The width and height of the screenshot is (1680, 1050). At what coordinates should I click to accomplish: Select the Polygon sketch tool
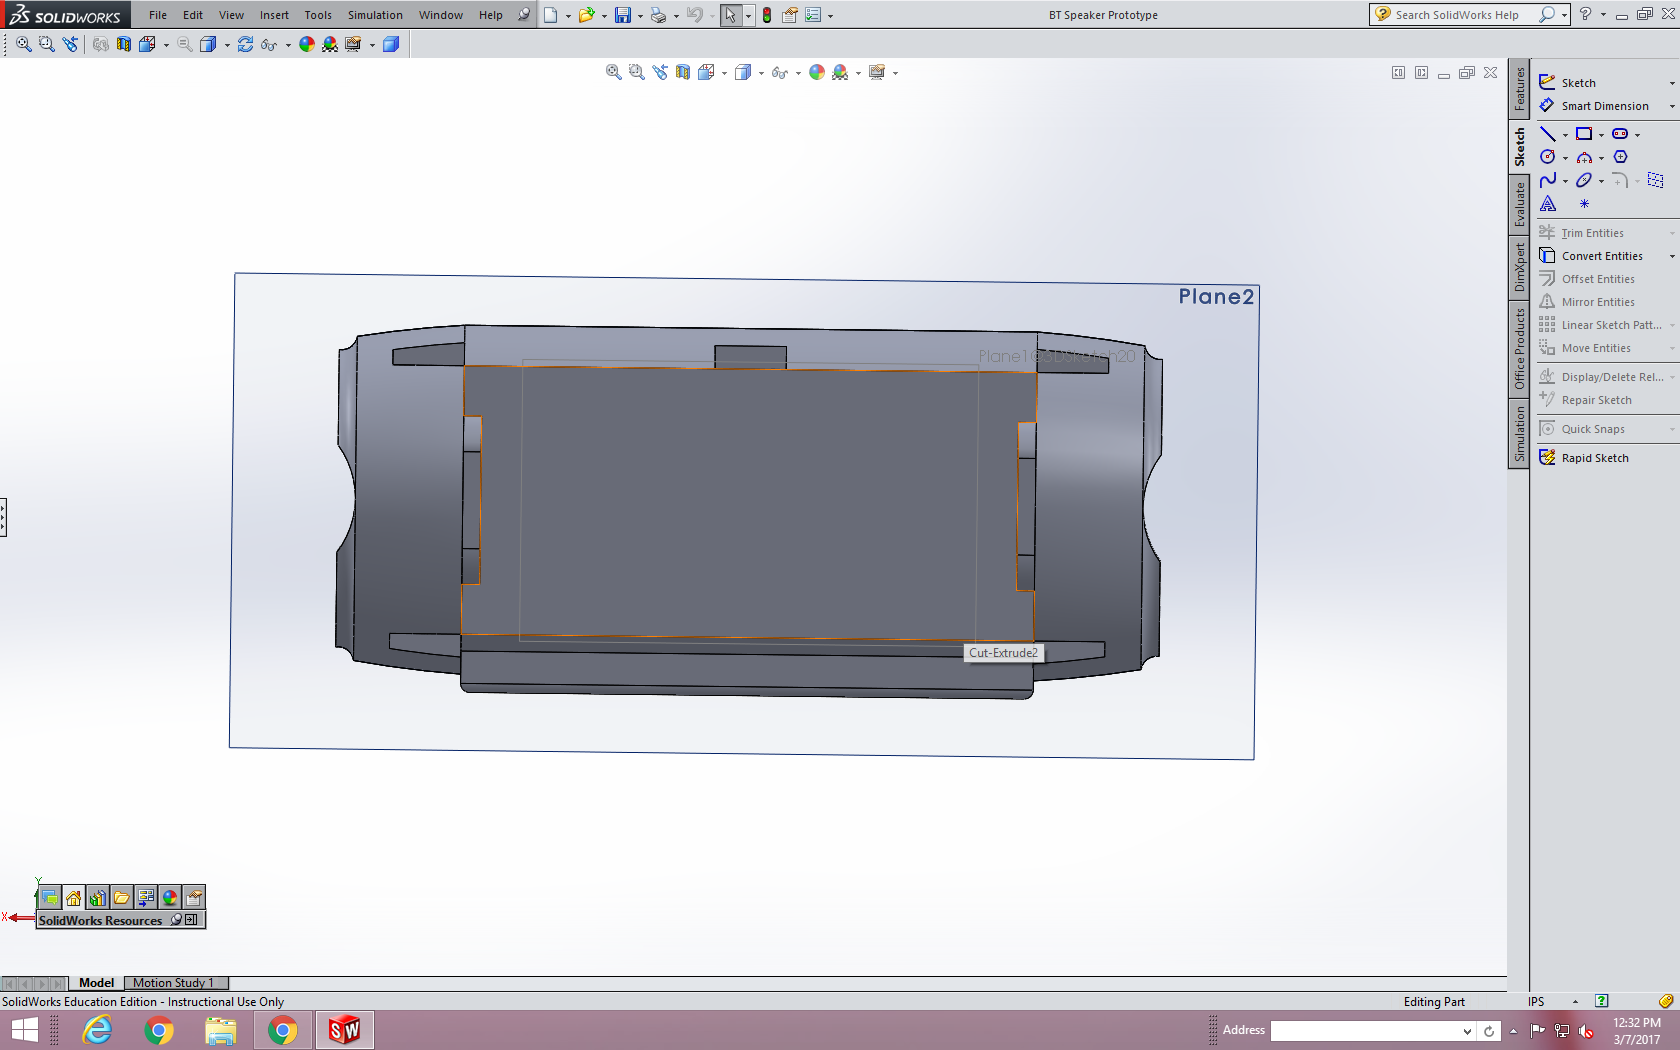1621,157
